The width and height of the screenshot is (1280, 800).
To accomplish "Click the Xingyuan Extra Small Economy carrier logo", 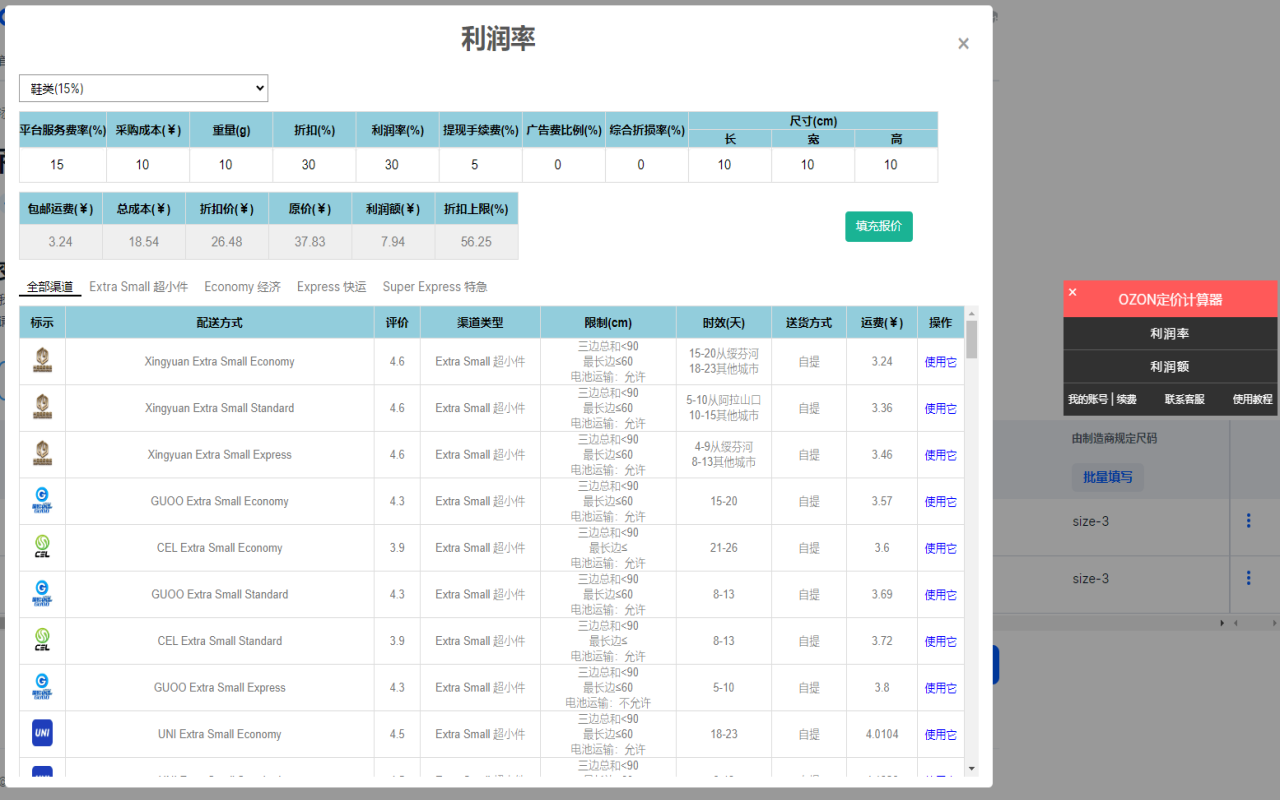I will (42, 361).
